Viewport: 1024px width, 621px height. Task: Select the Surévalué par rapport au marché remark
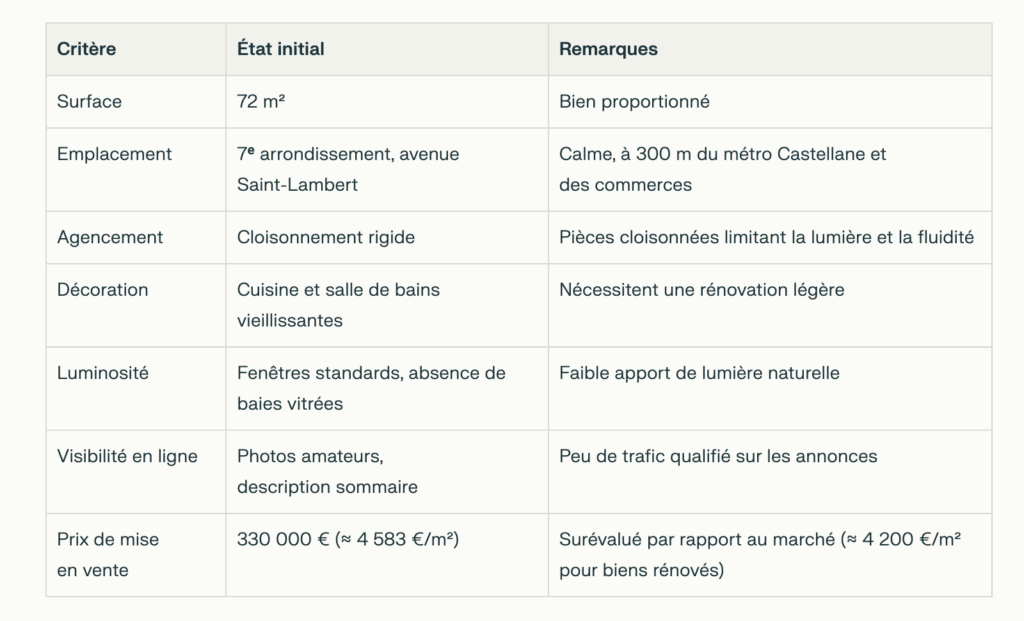point(760,554)
